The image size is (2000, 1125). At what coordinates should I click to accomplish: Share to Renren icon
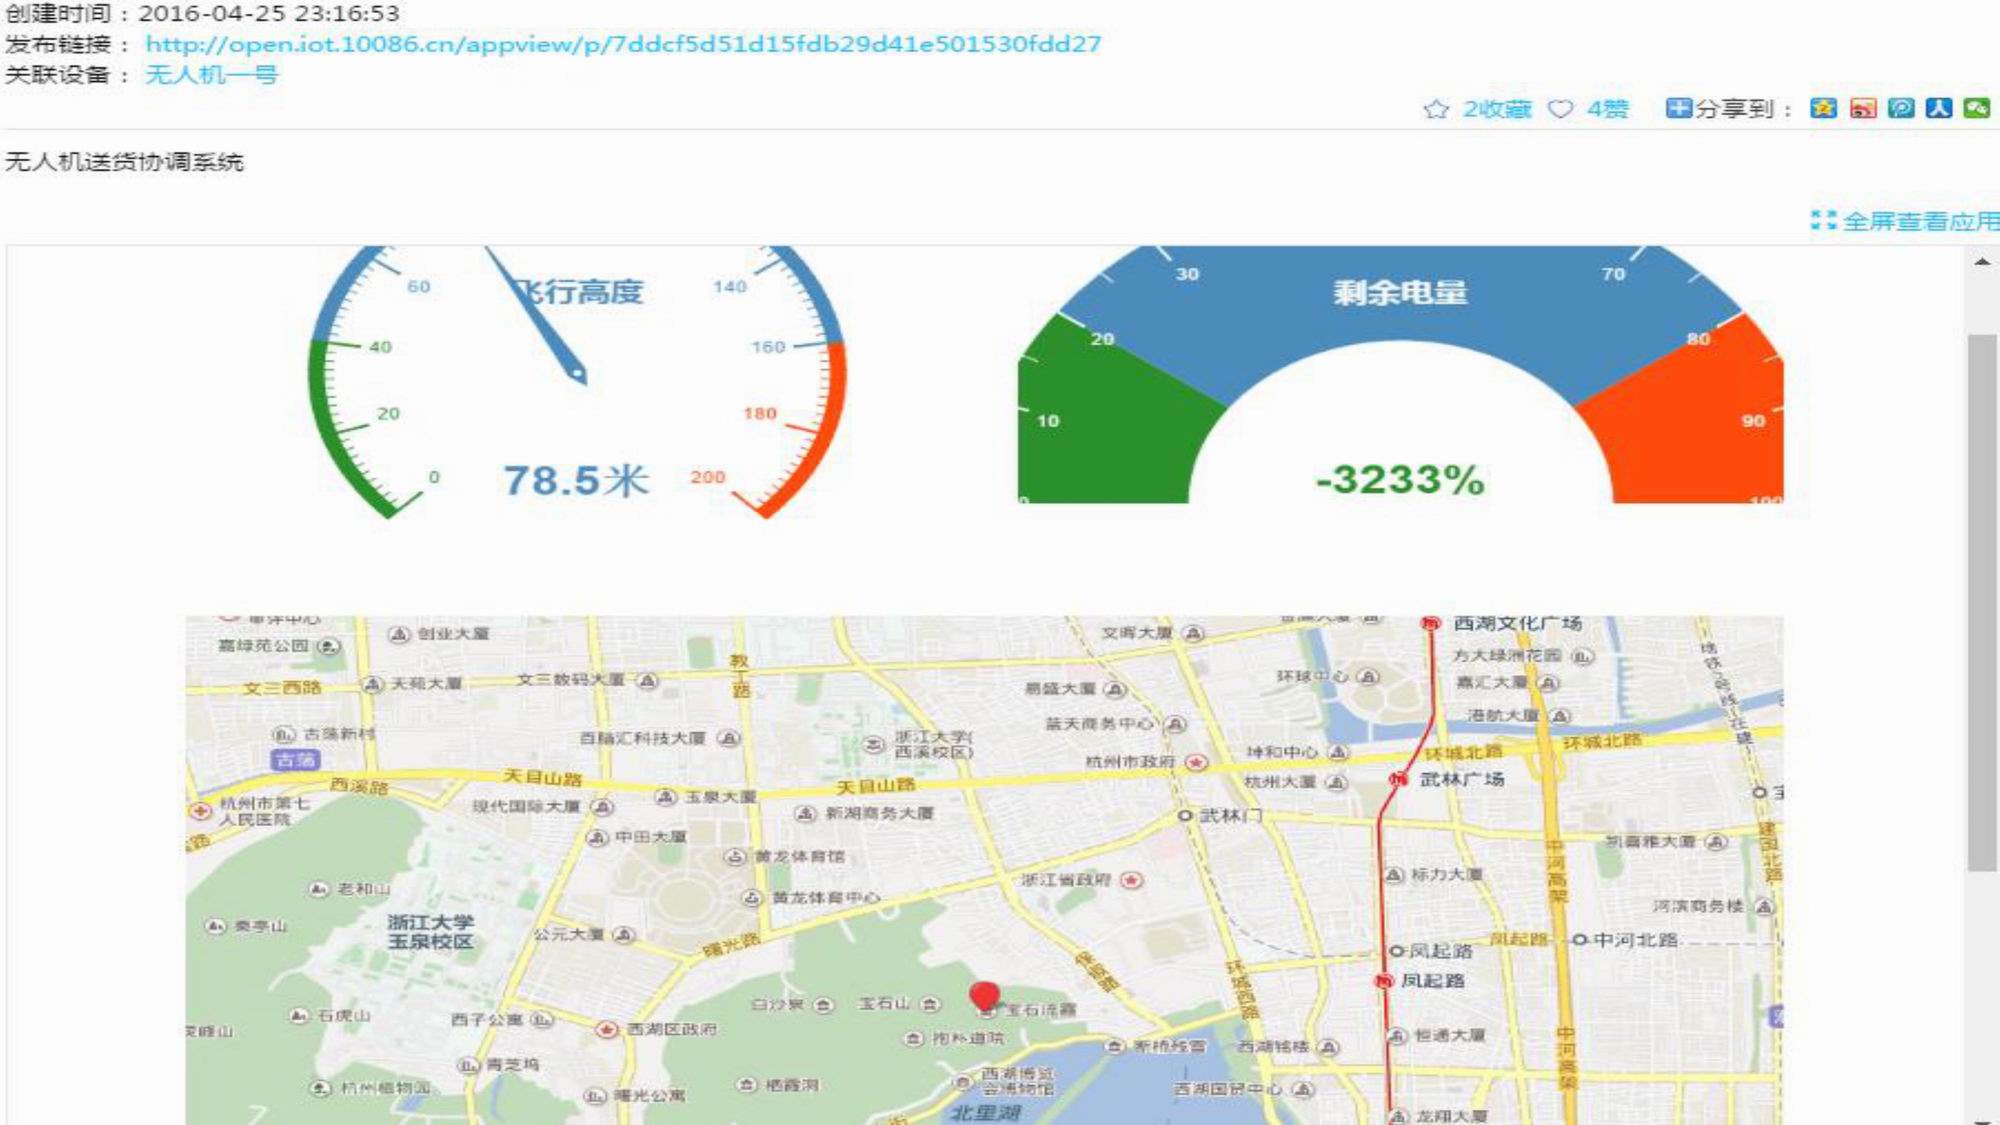pos(1938,108)
